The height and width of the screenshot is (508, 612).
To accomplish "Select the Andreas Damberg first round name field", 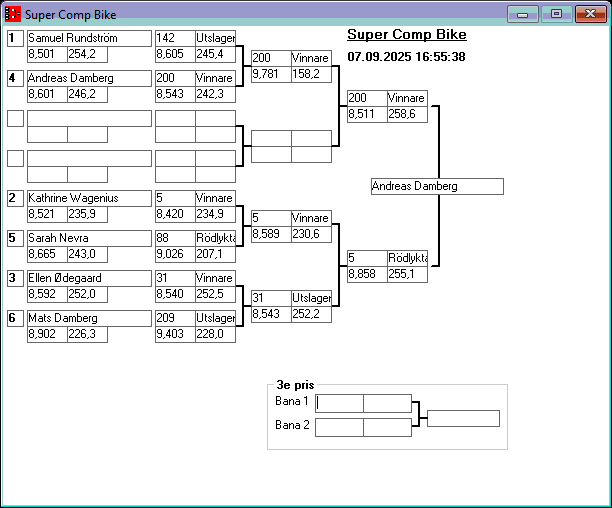I will tap(88, 78).
